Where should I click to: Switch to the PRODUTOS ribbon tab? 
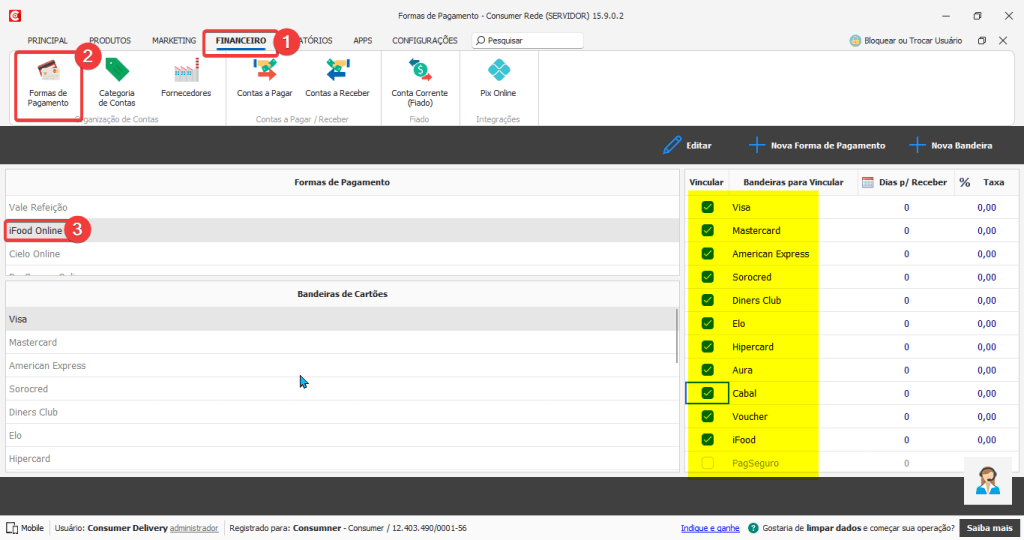[x=110, y=40]
